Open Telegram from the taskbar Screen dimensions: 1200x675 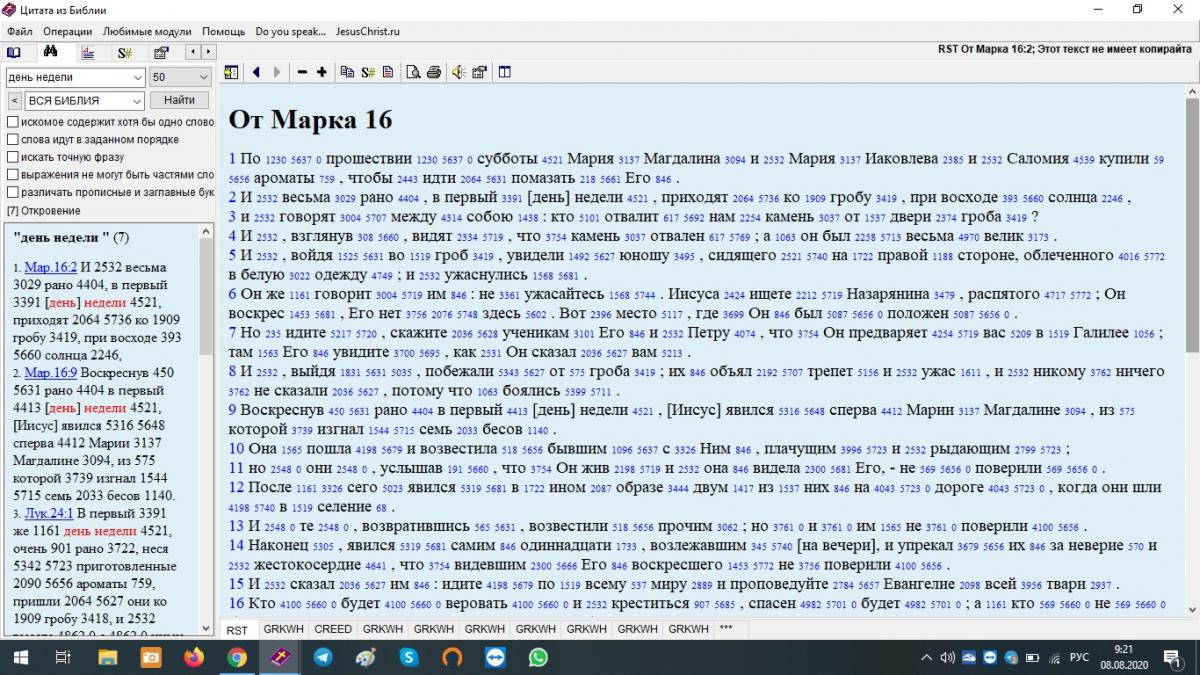(323, 657)
